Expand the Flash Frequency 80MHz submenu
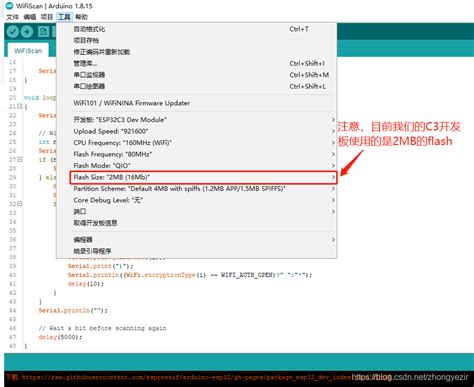474x387 pixels. click(197, 154)
